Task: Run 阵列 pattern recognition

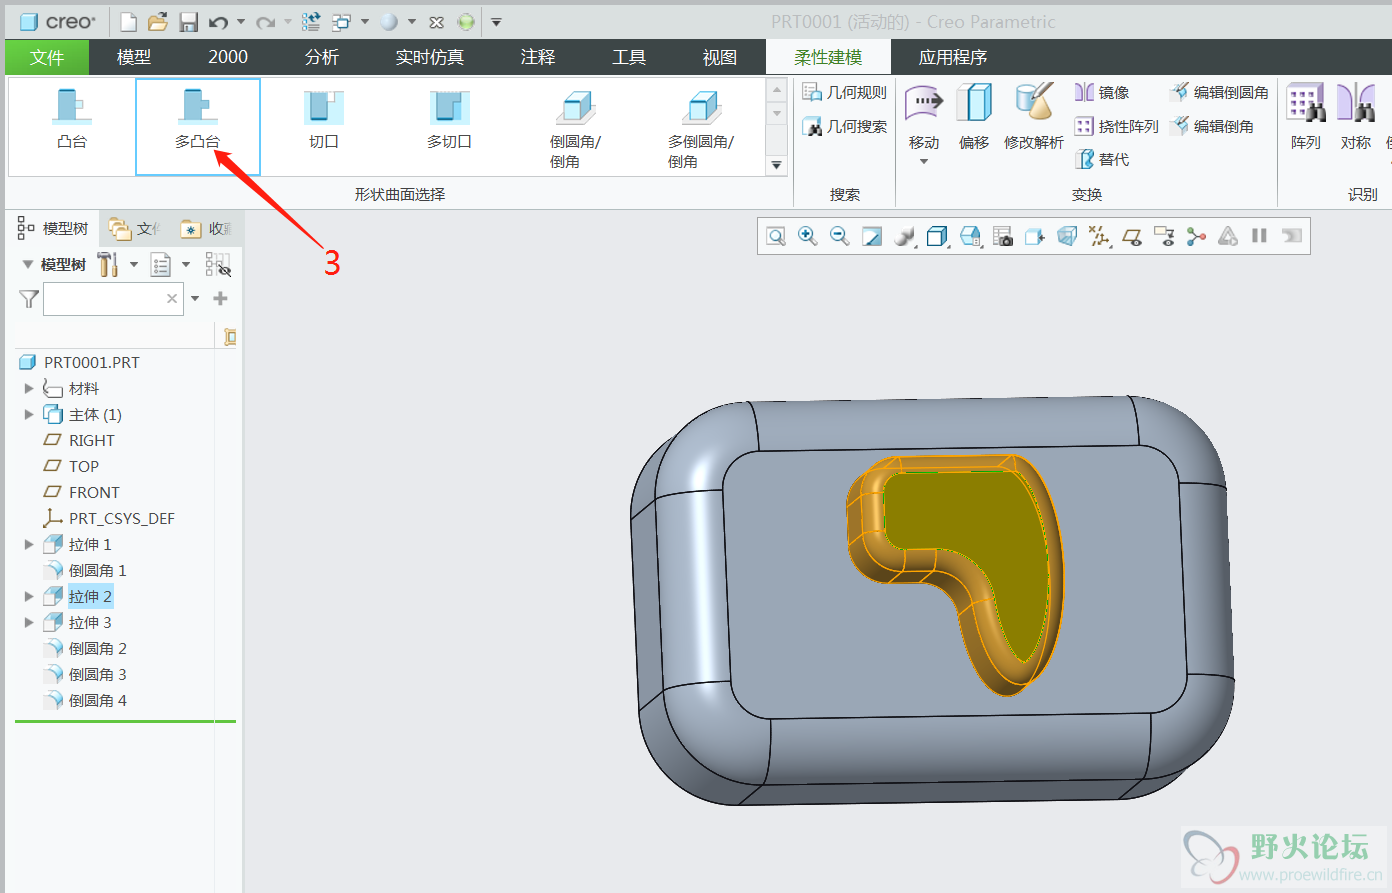Action: click(x=1306, y=117)
